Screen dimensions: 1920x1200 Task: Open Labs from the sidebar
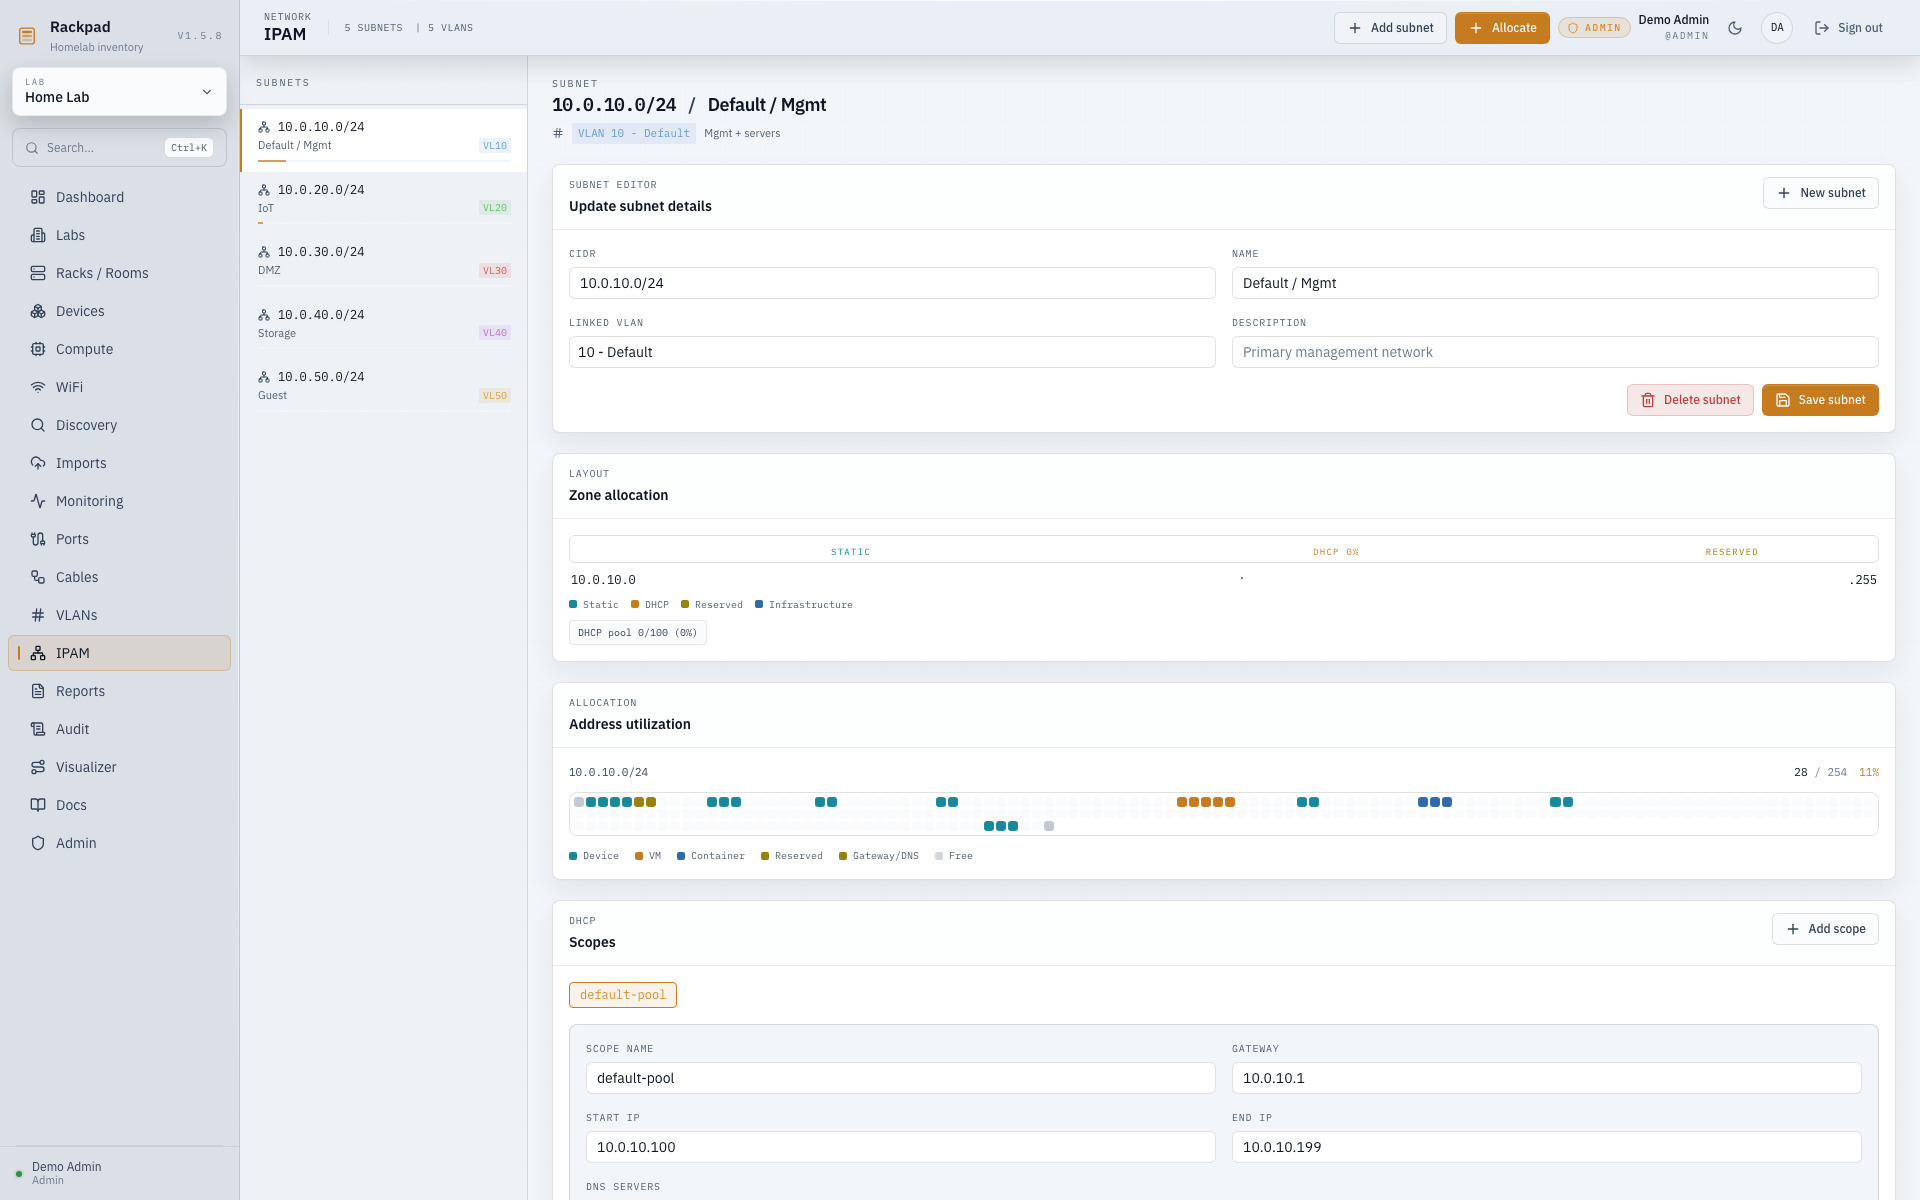(119, 235)
